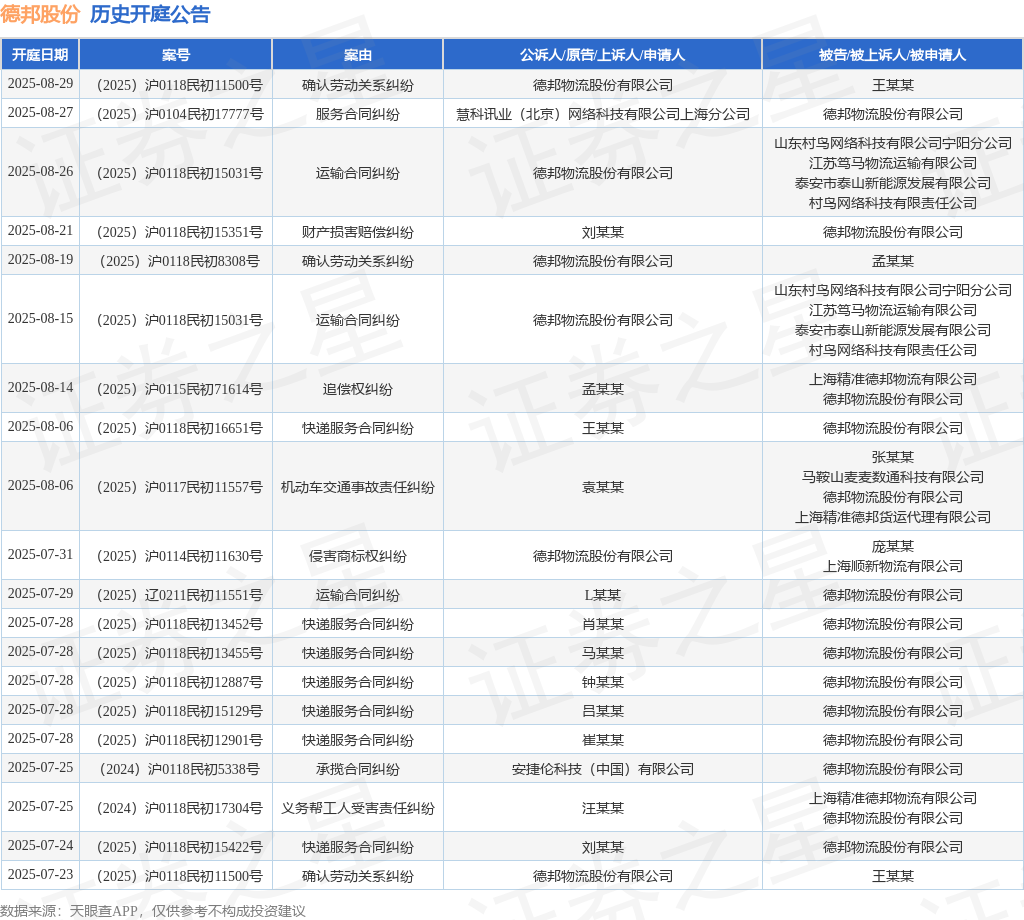Click the 公诉人/原告/上诉人/申请人 column header
The height and width of the screenshot is (920, 1024).
click(x=602, y=55)
